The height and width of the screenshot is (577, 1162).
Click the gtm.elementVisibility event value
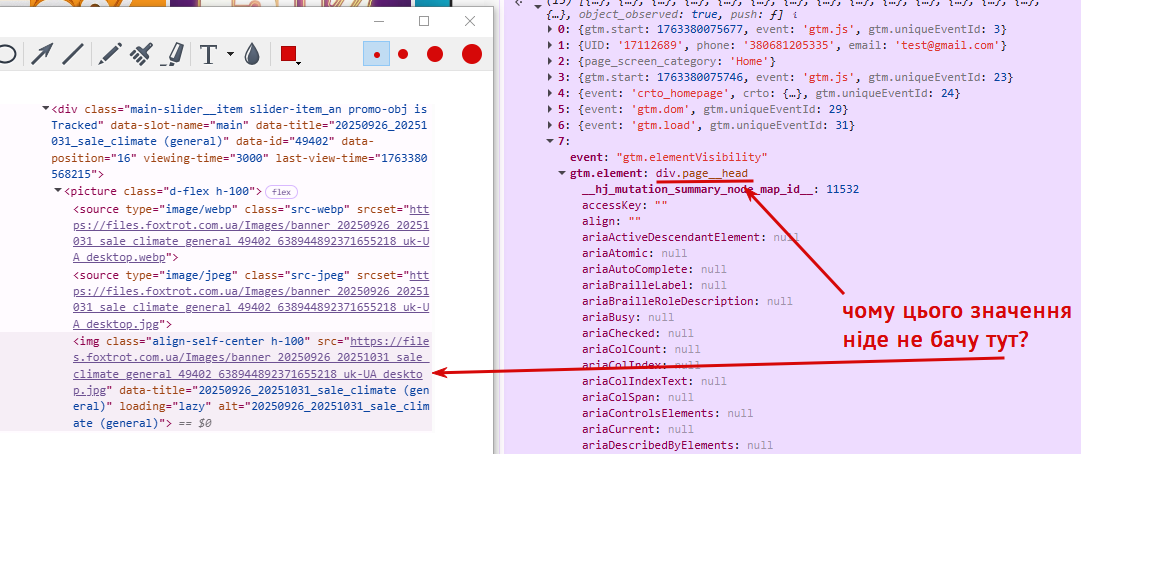[x=691, y=157]
